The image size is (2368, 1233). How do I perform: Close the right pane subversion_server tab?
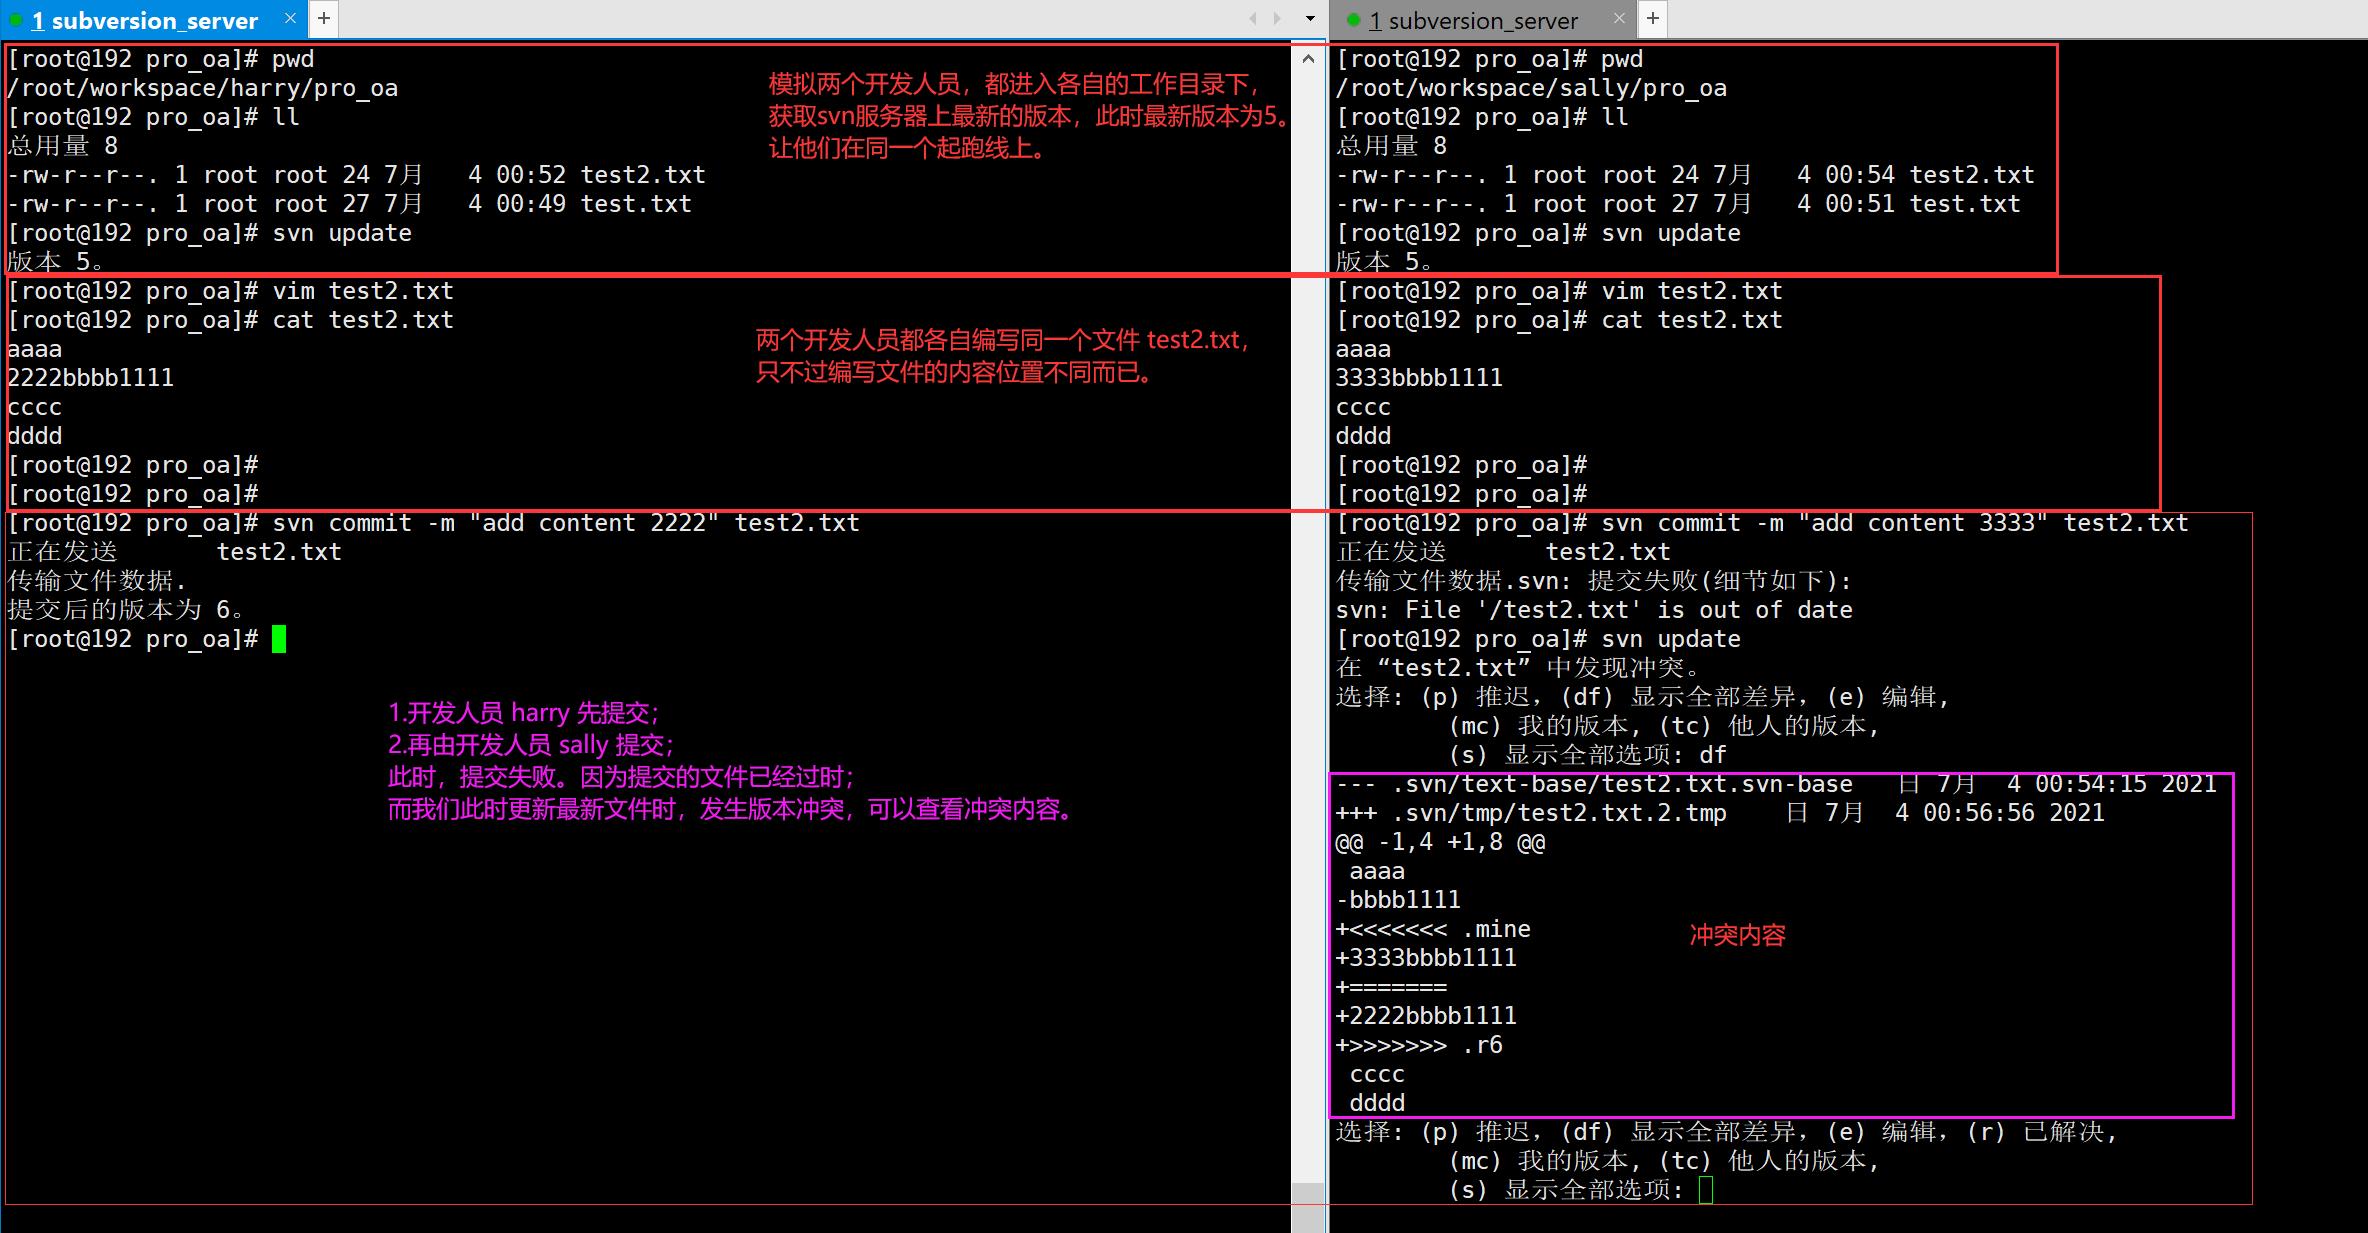click(x=1620, y=18)
